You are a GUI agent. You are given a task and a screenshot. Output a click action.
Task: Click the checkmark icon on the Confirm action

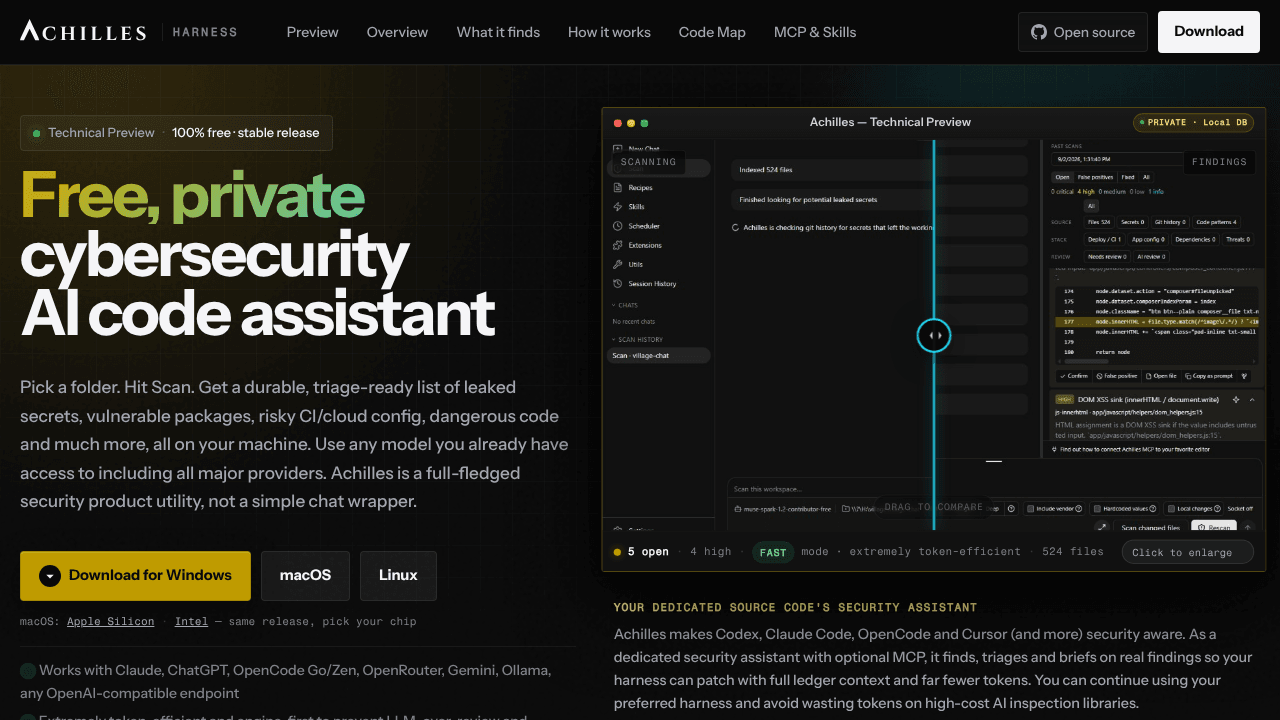click(1062, 376)
